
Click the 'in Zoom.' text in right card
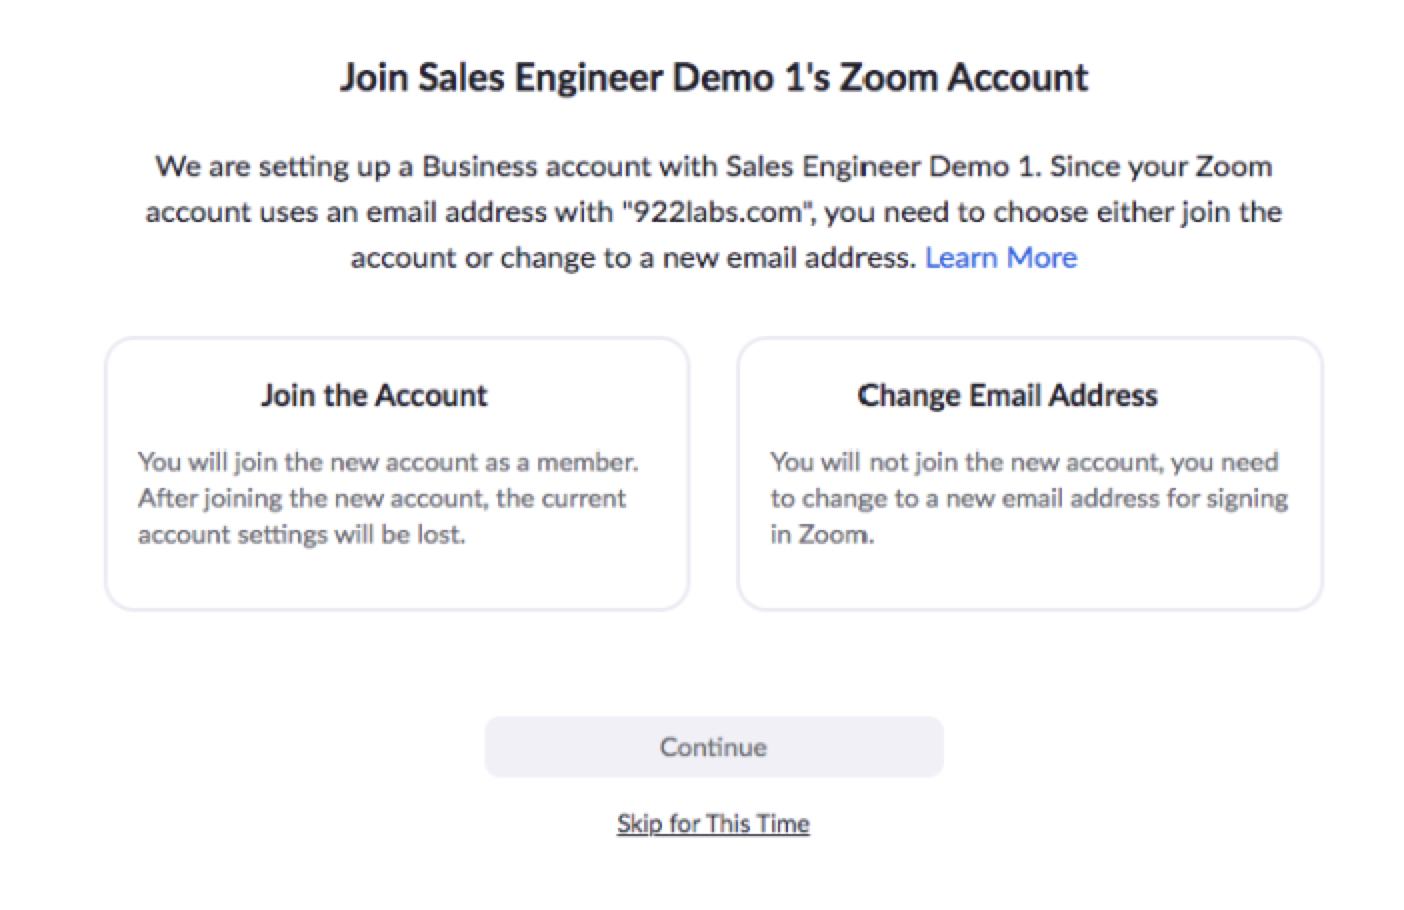[x=822, y=534]
